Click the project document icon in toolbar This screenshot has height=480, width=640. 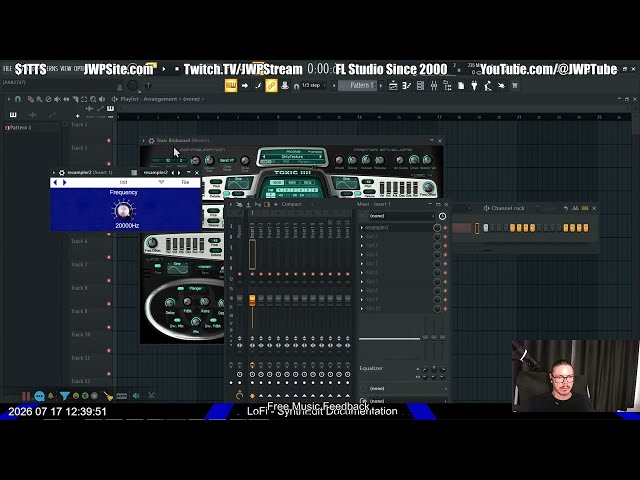[461, 86]
